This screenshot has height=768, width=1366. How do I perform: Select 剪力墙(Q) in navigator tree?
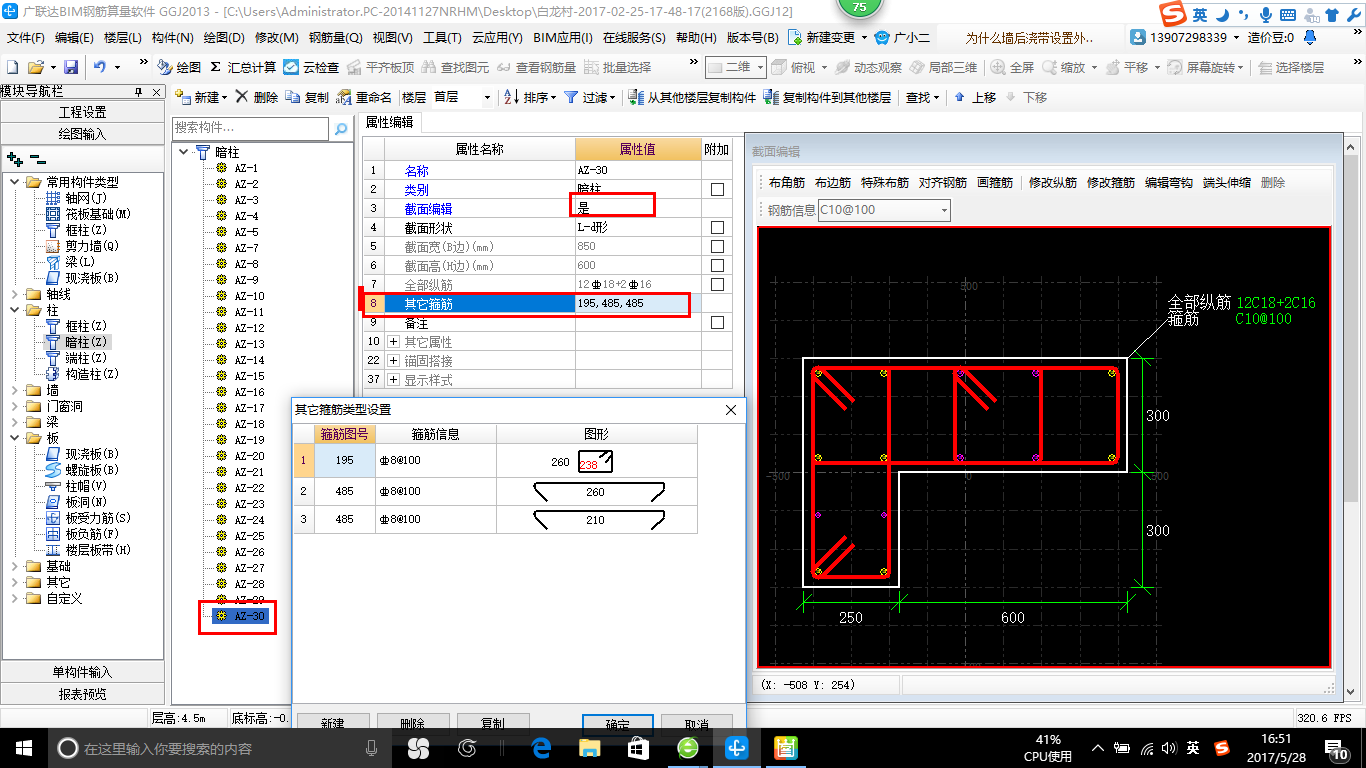click(x=92, y=246)
